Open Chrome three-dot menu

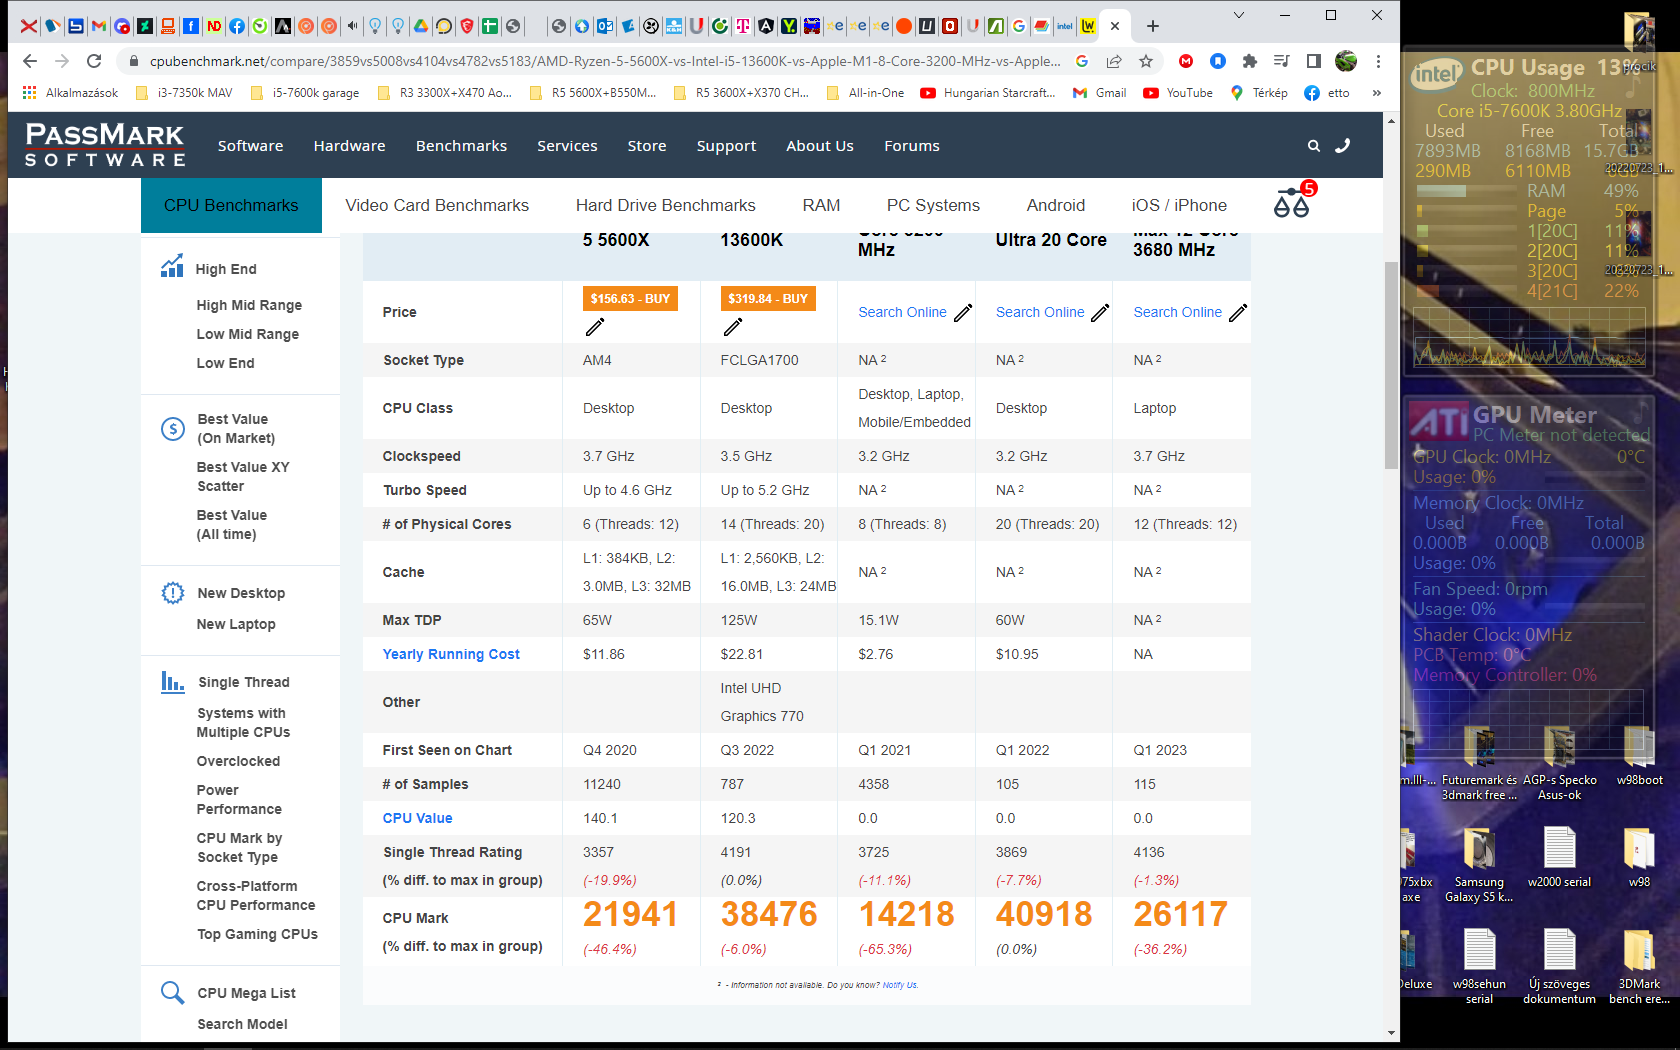tap(1378, 61)
